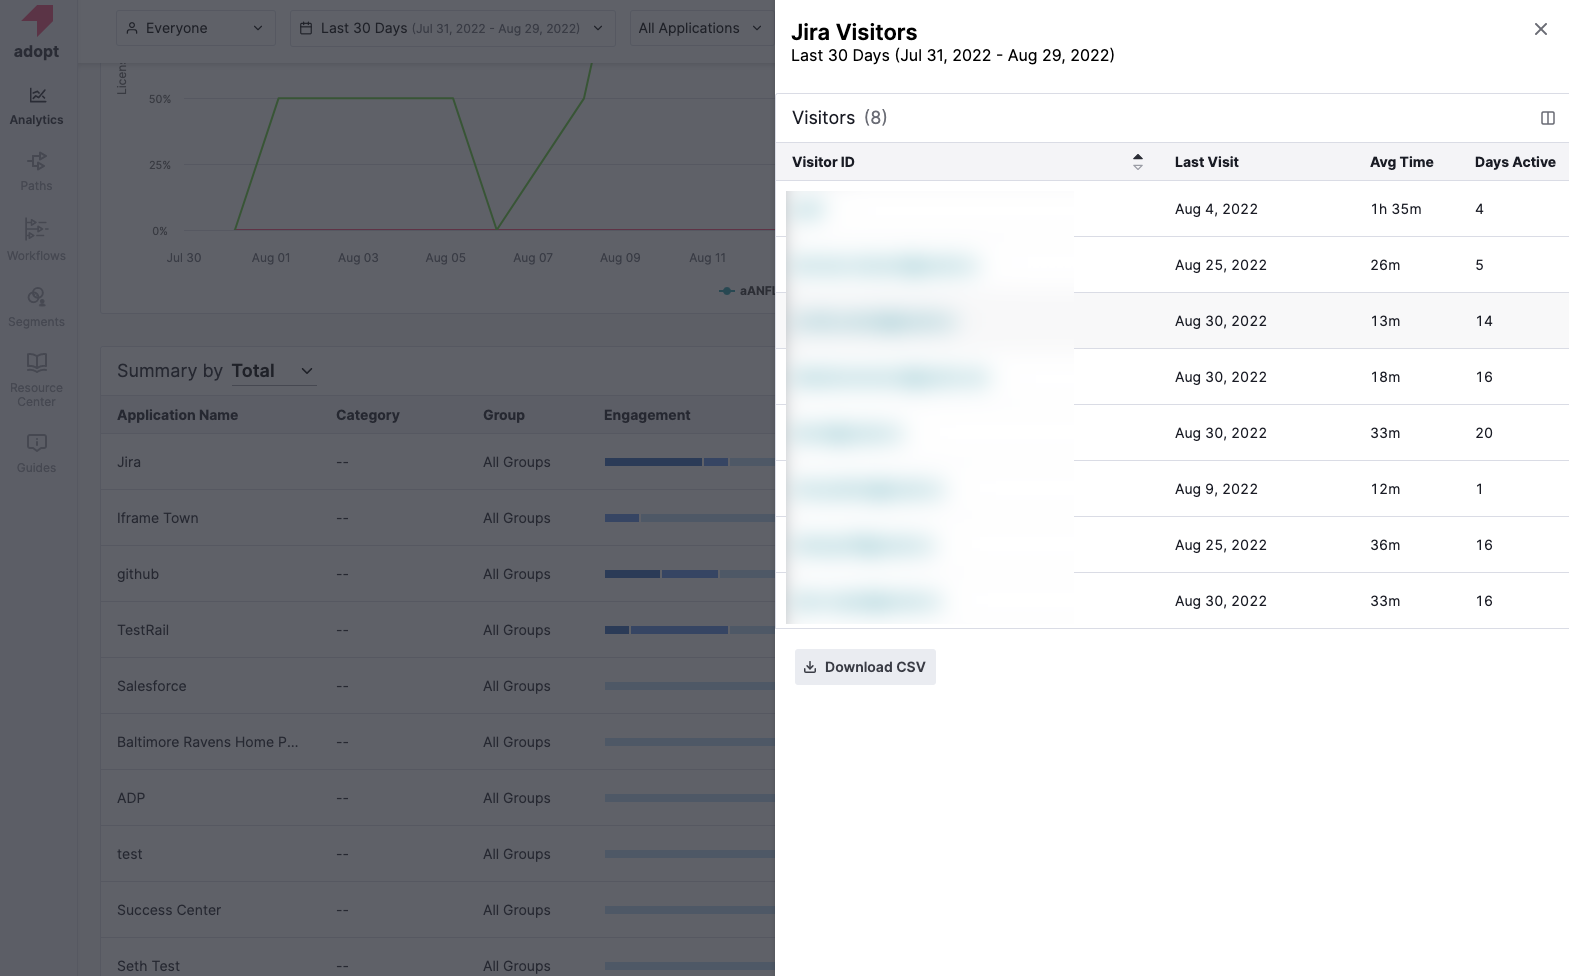Select the visitor row with Aug 4, 2022
Viewport: 1569px width, 976px height.
1172,209
